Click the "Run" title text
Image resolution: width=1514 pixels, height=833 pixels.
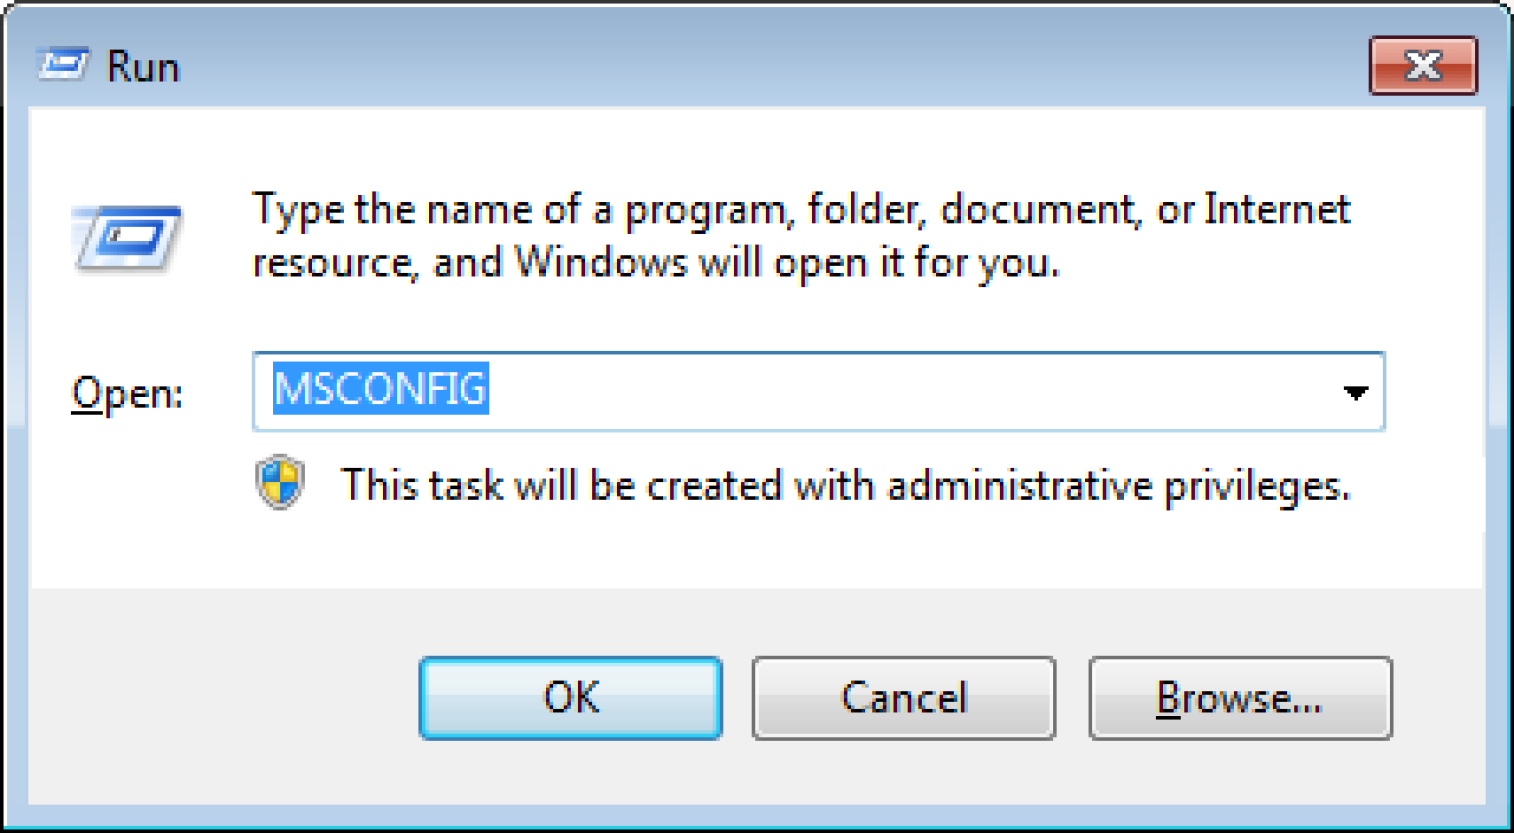click(x=143, y=67)
